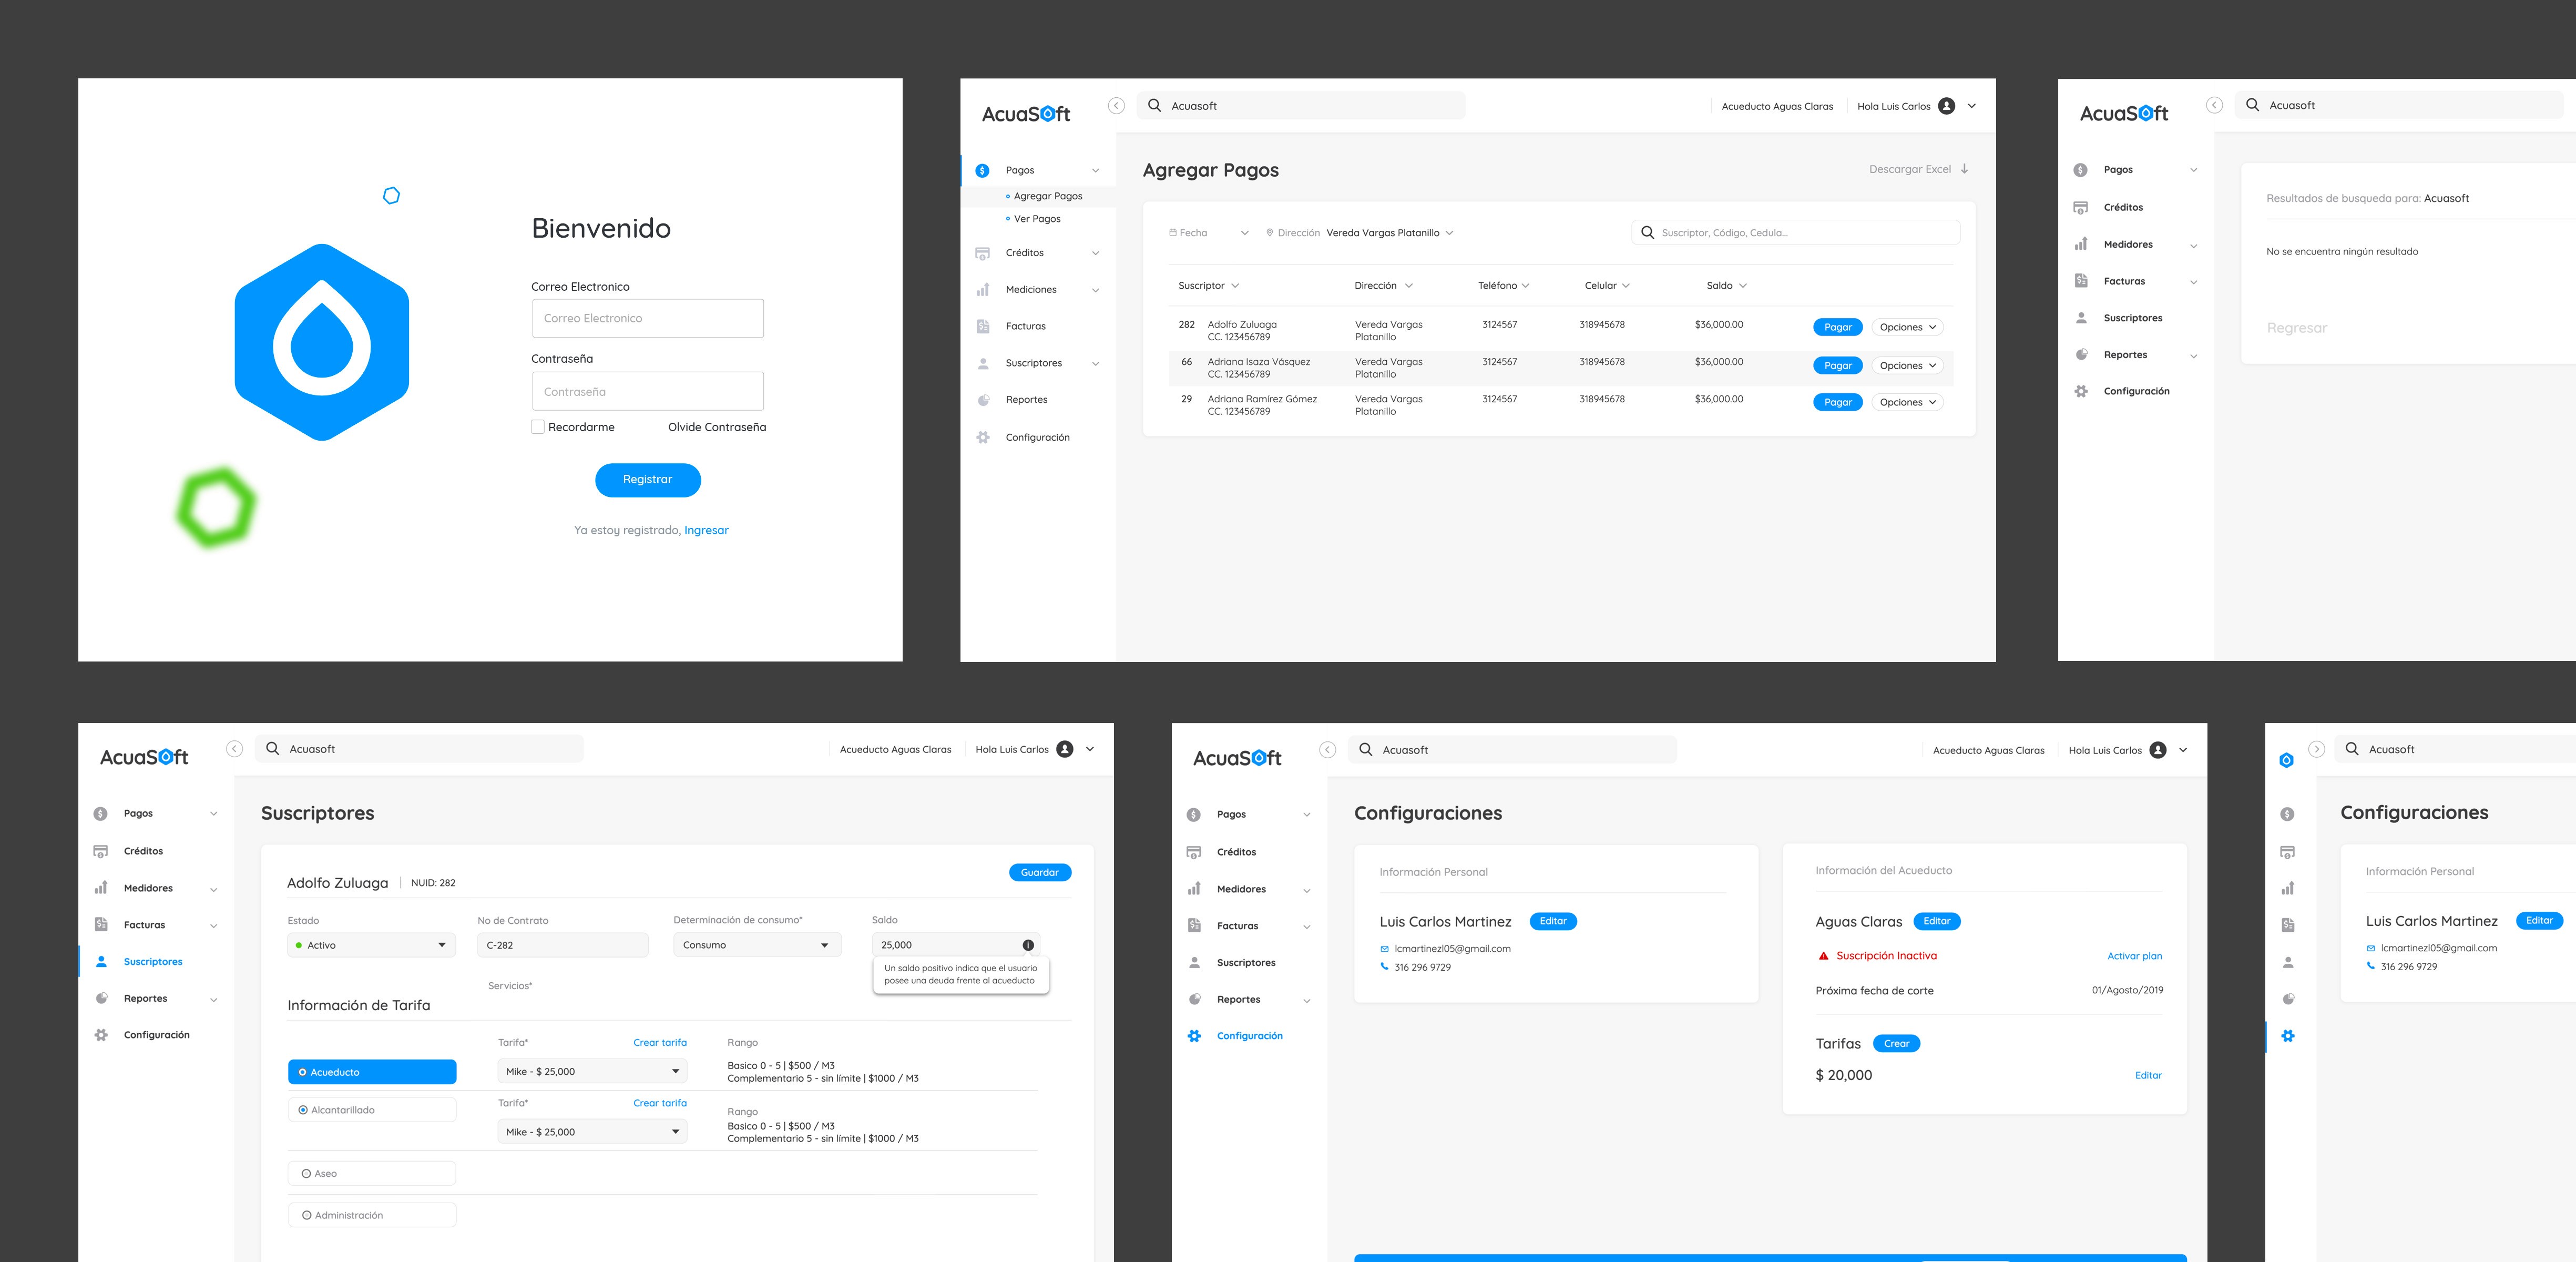2576x1262 pixels.
Task: Check the Recordarme checkbox
Action: point(538,427)
